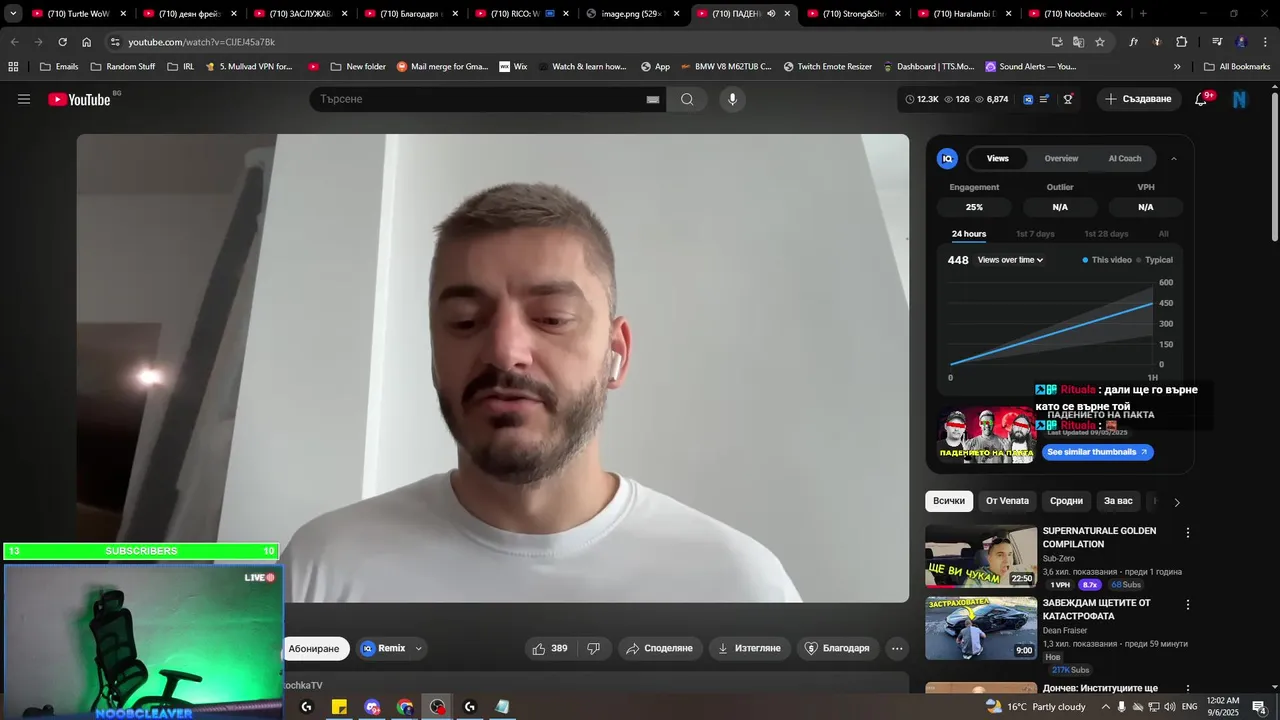Image resolution: width=1280 pixels, height=720 pixels.
Task: Show hidden bookmarks overflow chevron
Action: (x=1177, y=66)
